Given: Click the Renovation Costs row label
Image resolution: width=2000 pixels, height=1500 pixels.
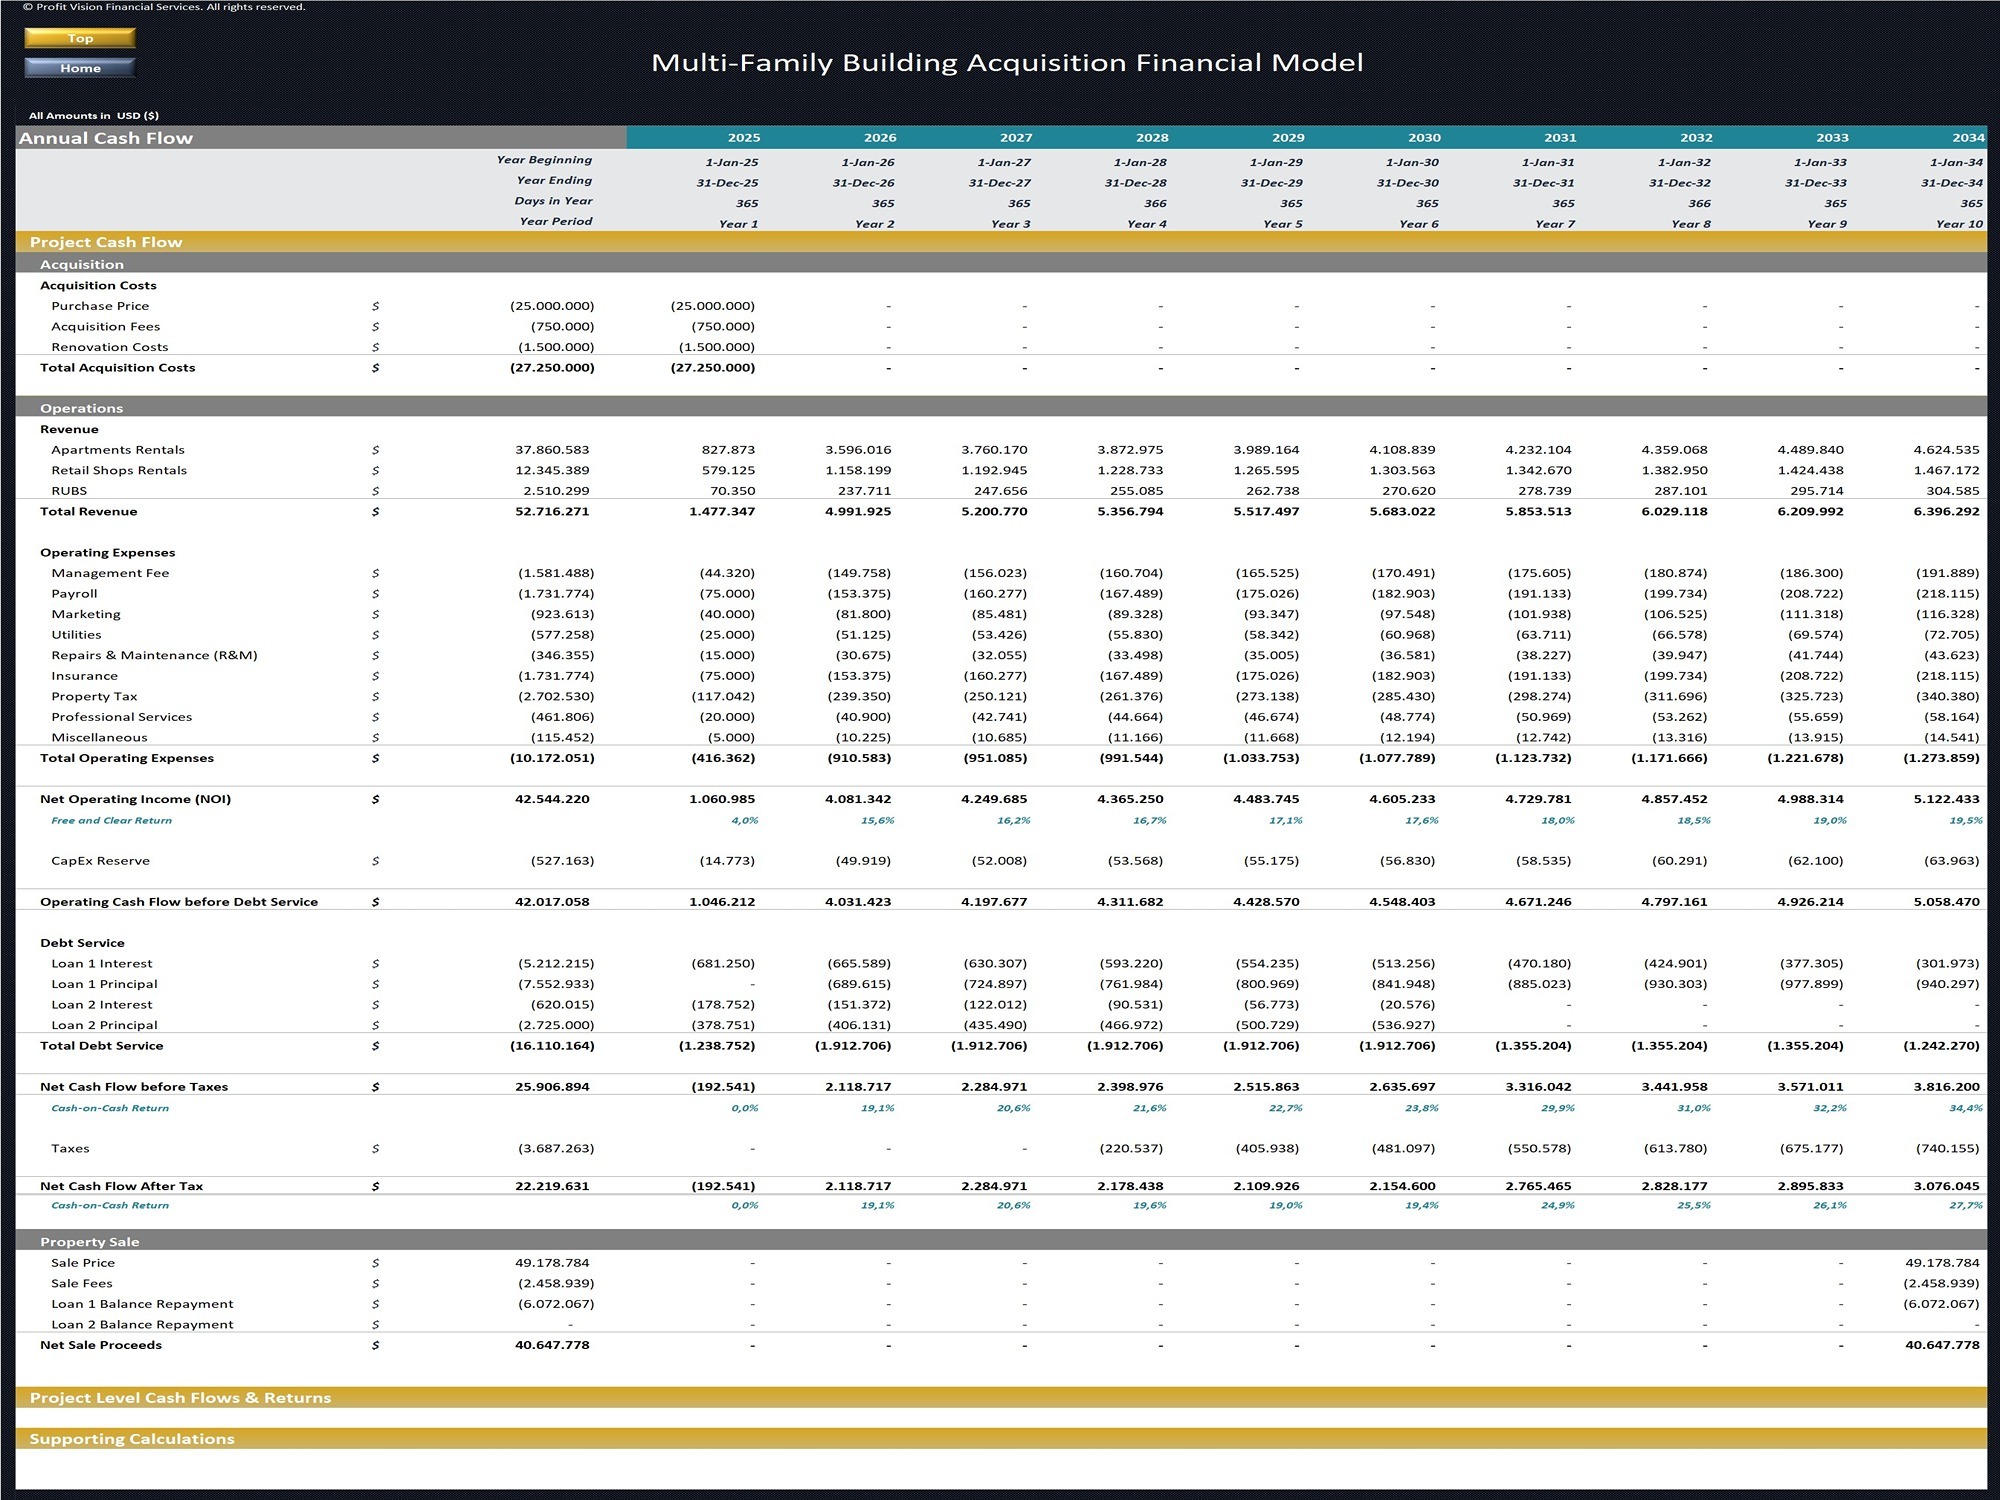Looking at the screenshot, I should tap(110, 347).
